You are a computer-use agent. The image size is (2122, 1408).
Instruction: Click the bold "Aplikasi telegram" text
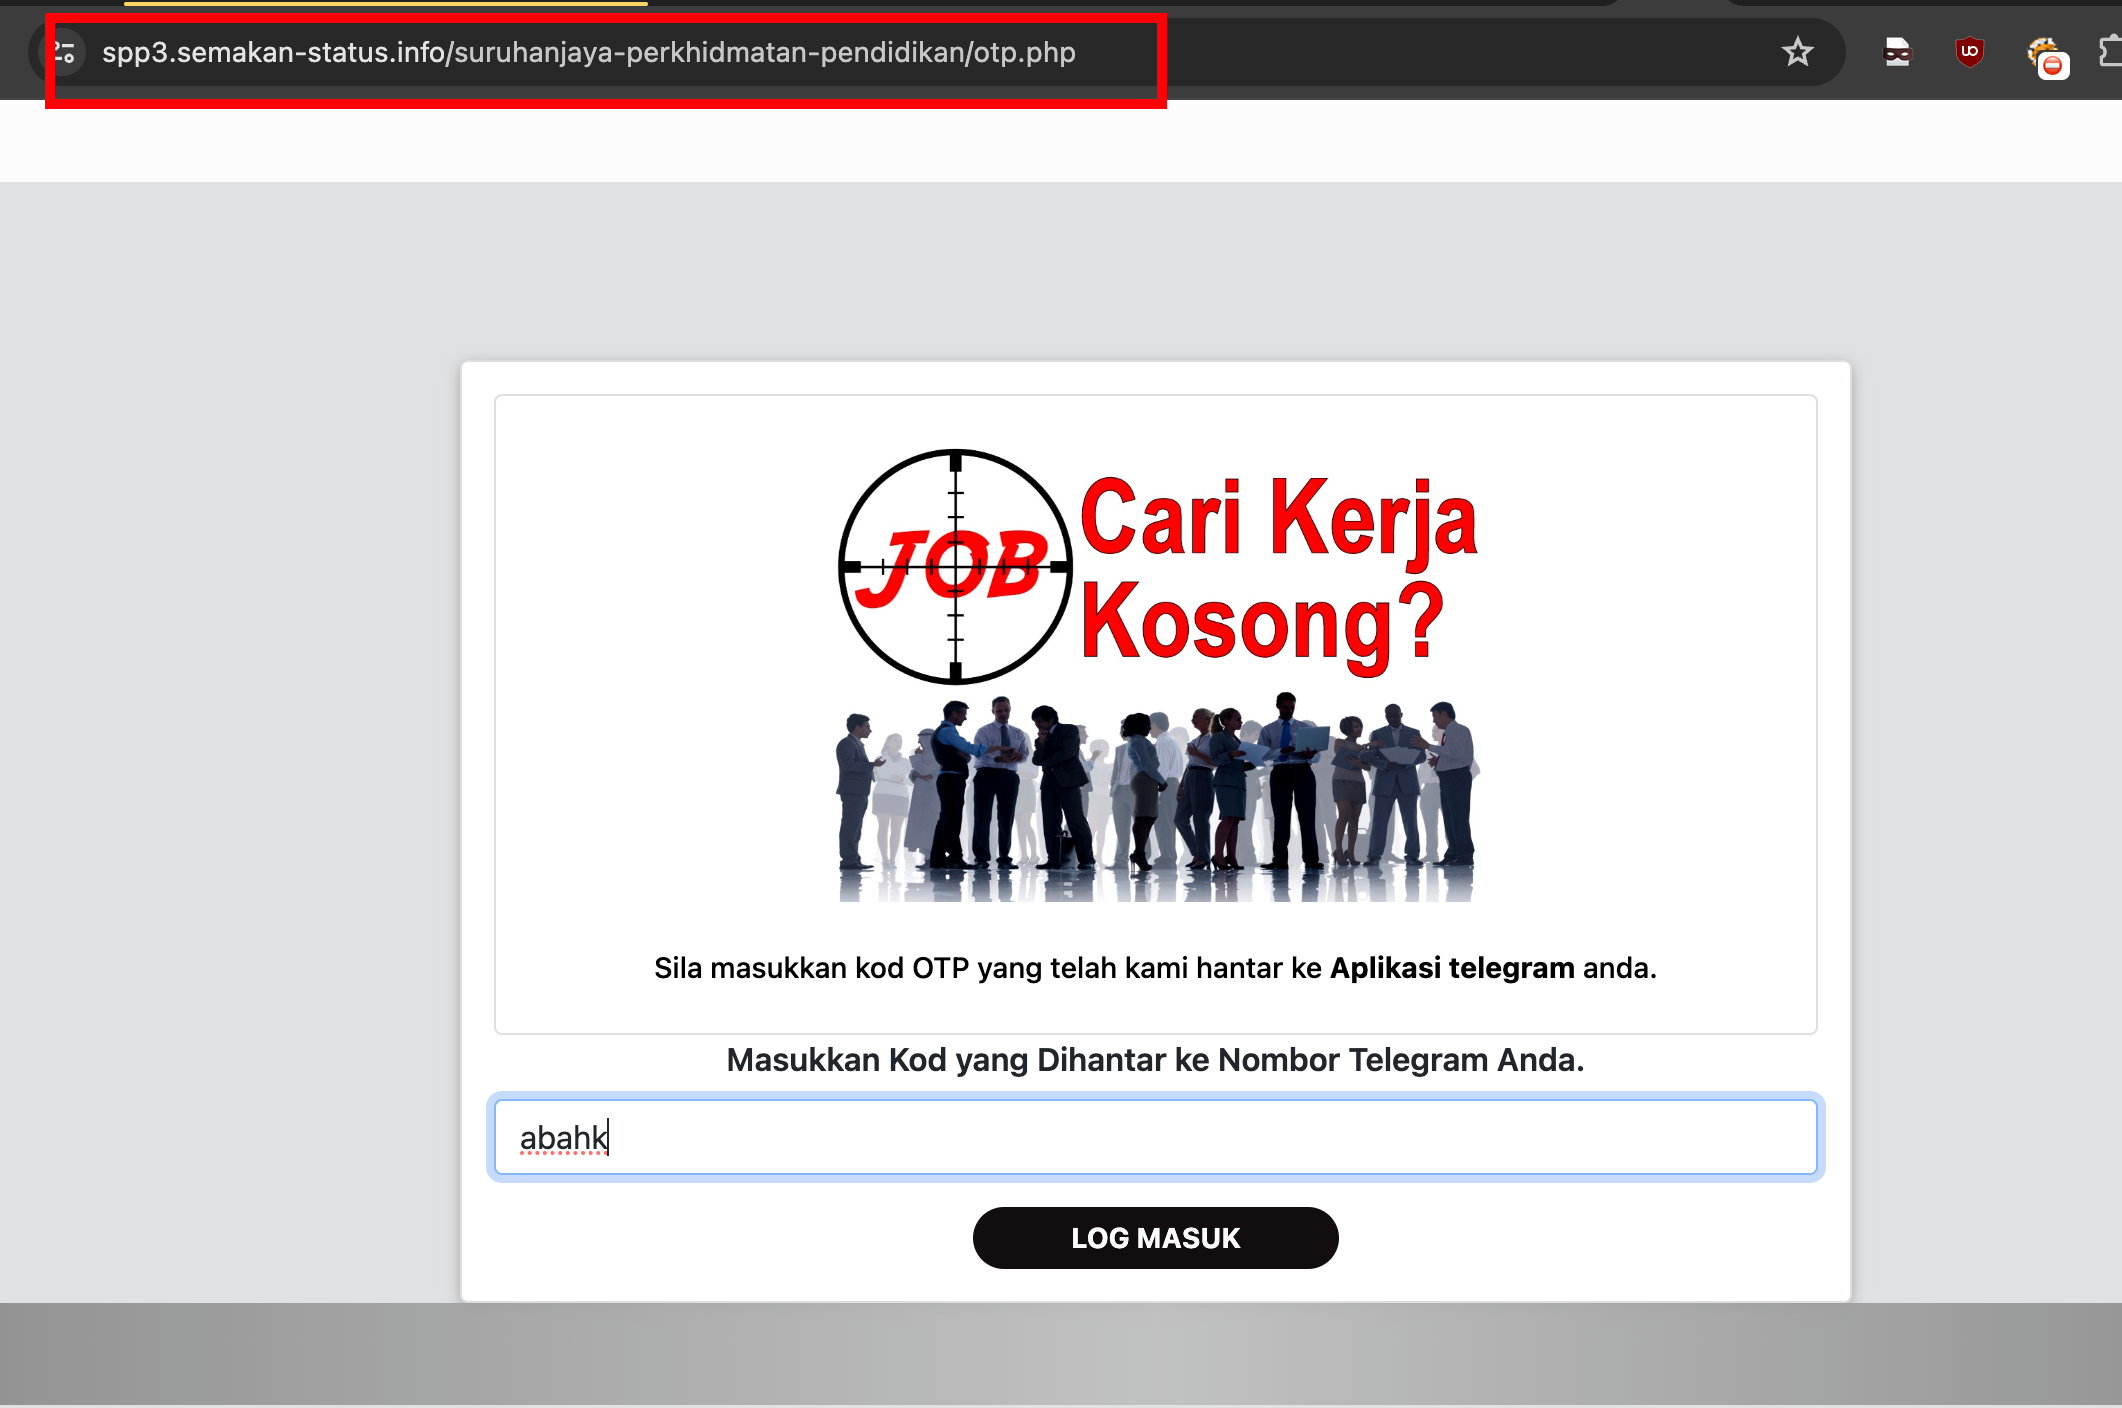1451,968
